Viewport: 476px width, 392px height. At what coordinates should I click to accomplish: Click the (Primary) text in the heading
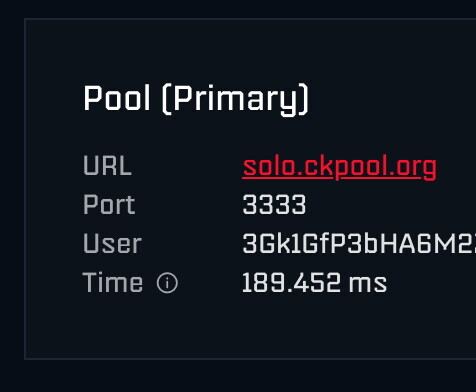[236, 99]
